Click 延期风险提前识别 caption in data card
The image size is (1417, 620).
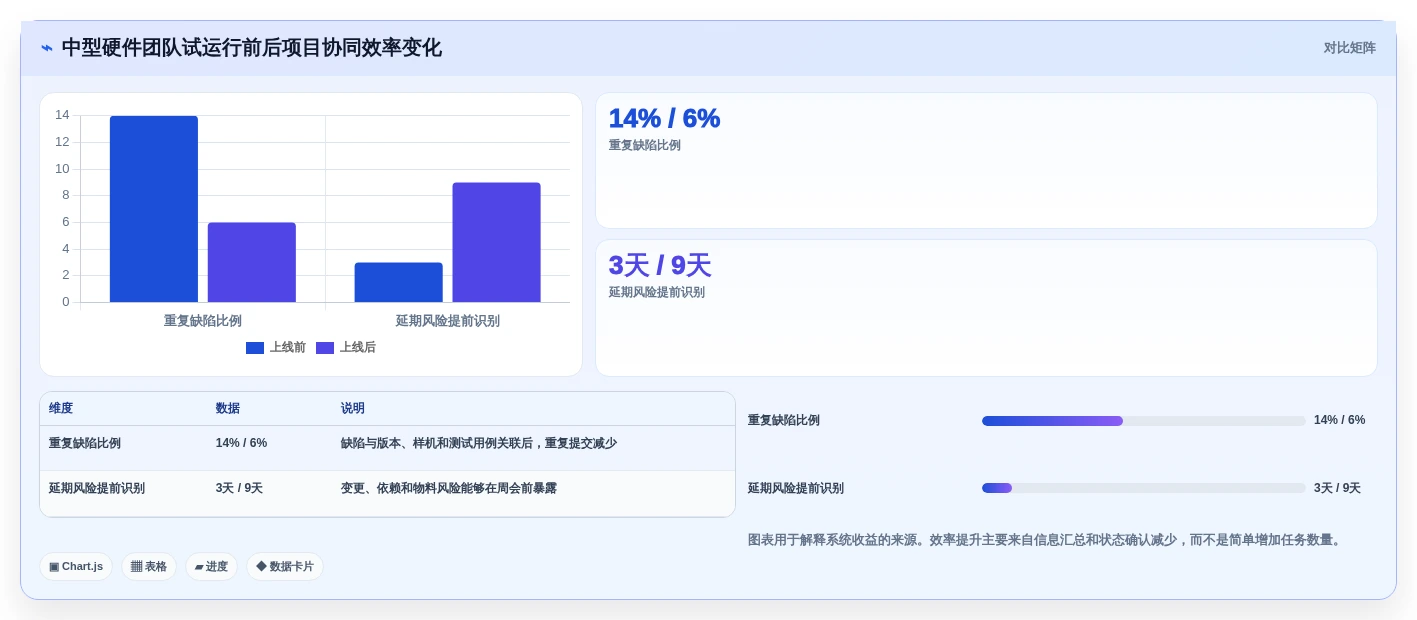657,292
